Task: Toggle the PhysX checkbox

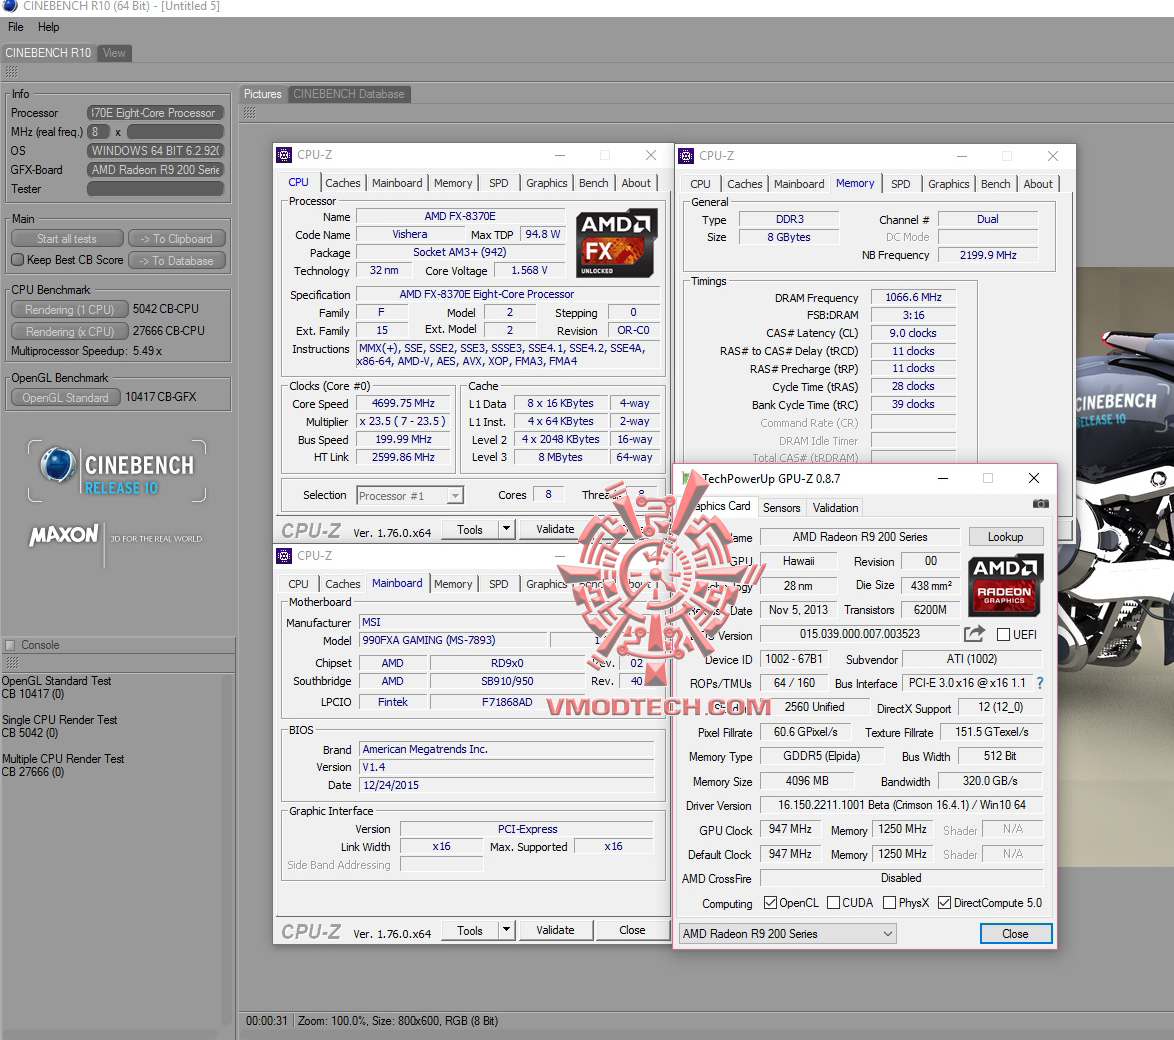Action: click(889, 902)
